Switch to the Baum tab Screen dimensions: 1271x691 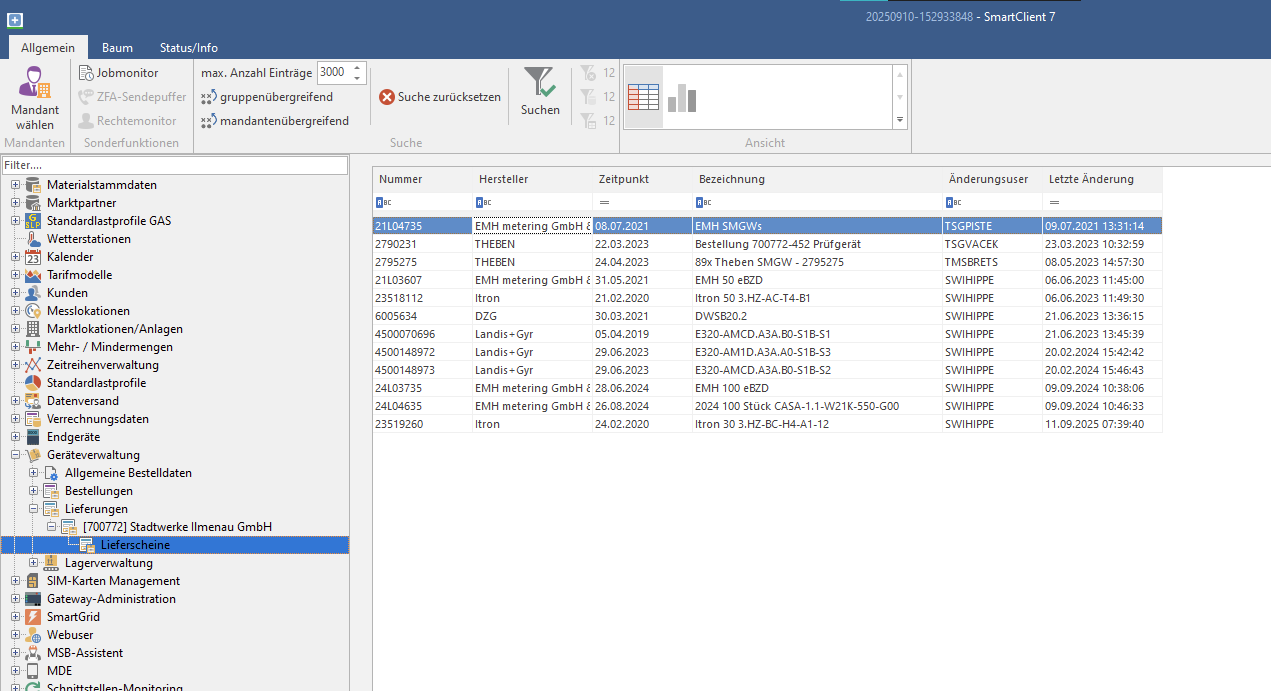pyautogui.click(x=117, y=48)
